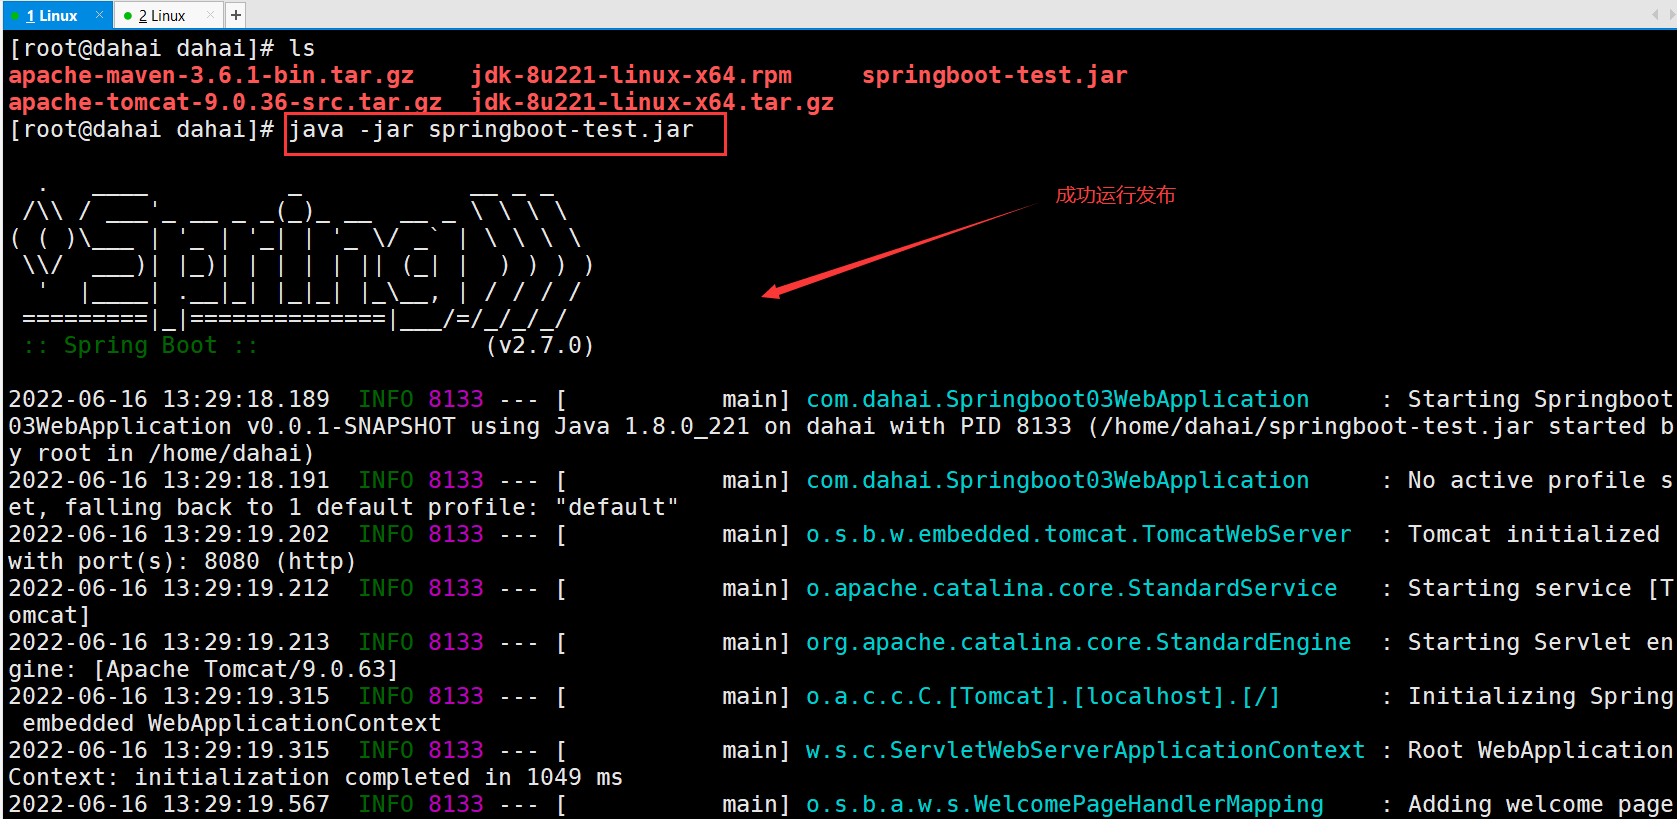This screenshot has width=1677, height=819.
Task: Click the message "Adding welcome page"
Action: [x=1541, y=805]
